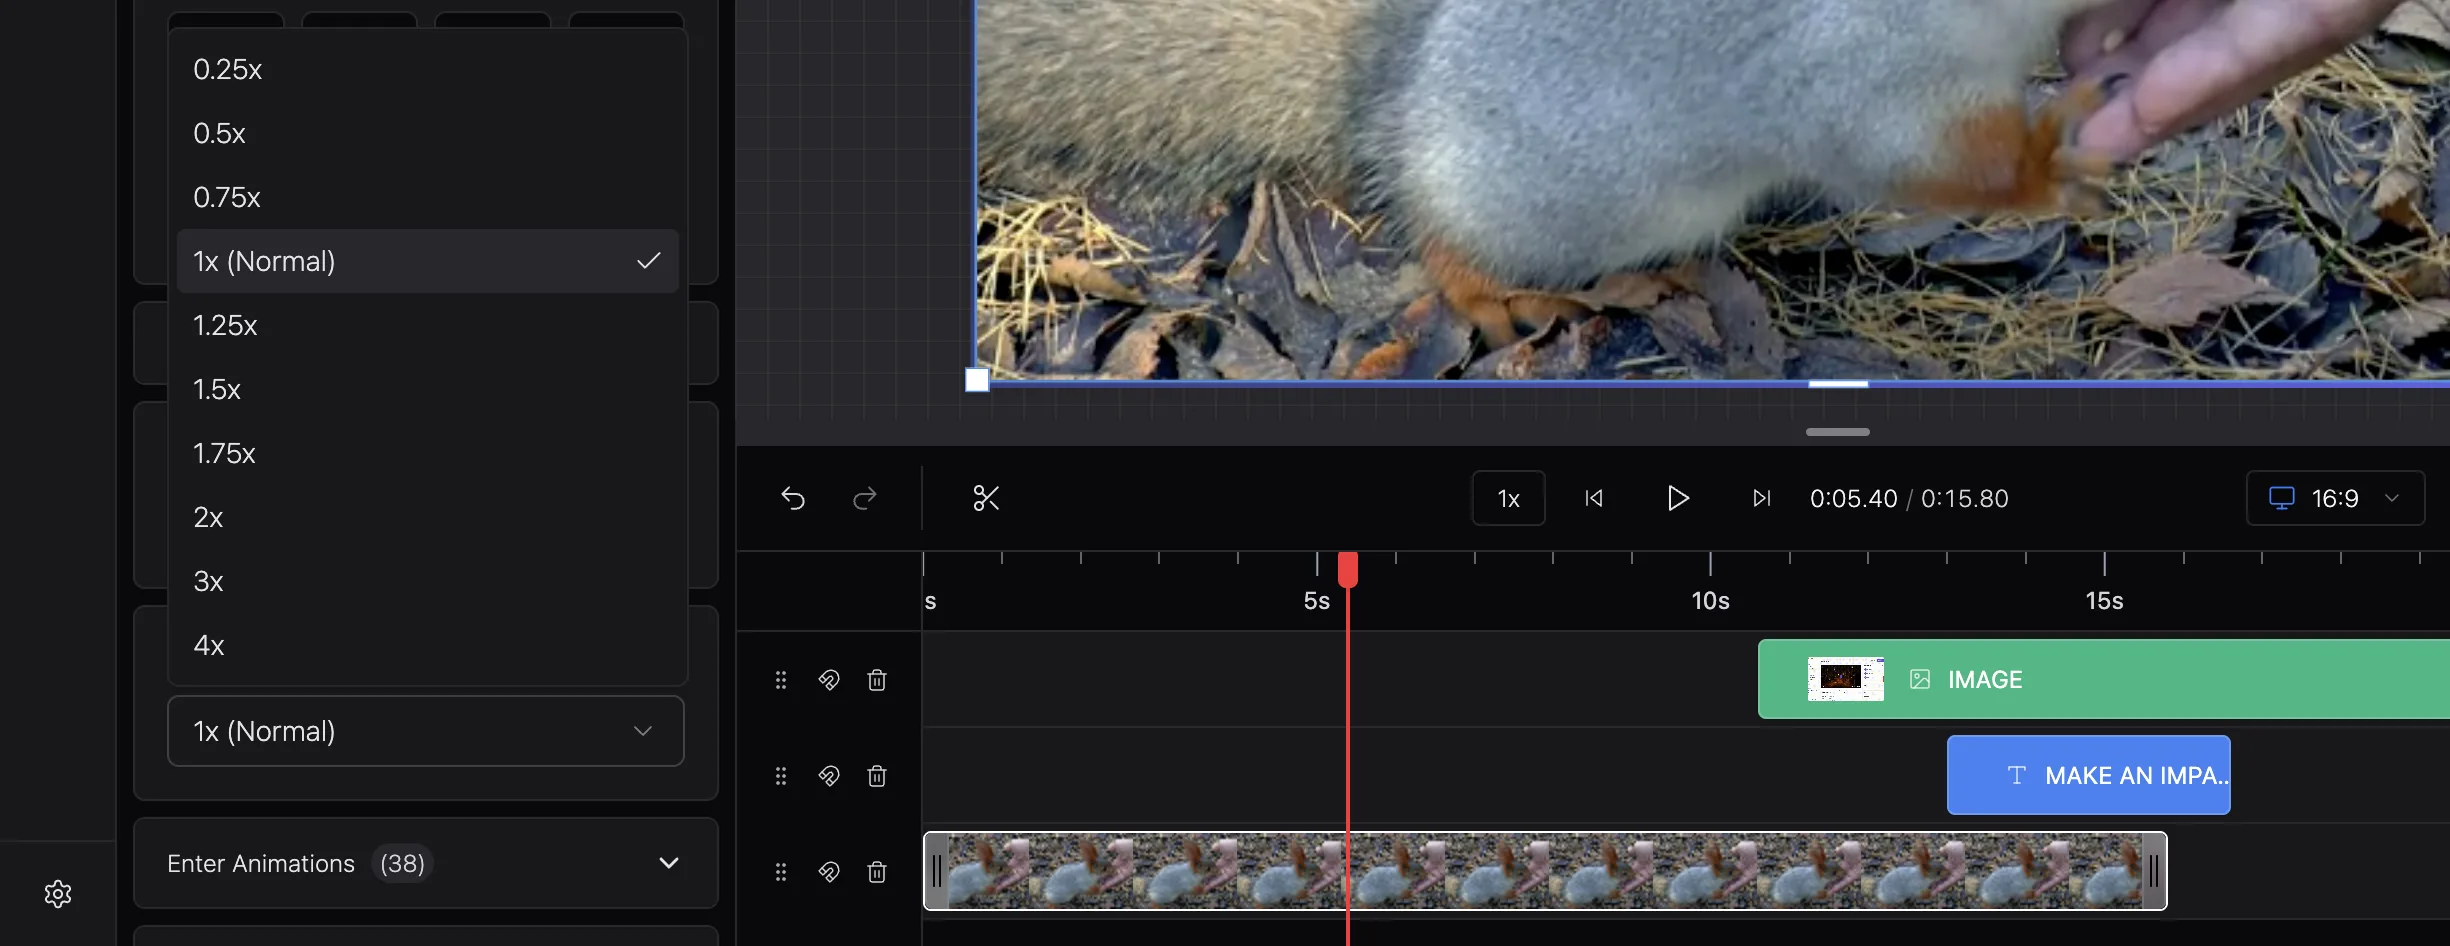Toggle magnet snapping on the video track

click(x=829, y=872)
